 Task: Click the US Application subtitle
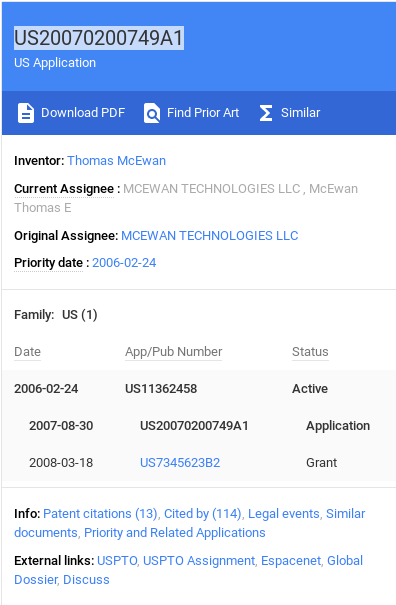55,63
